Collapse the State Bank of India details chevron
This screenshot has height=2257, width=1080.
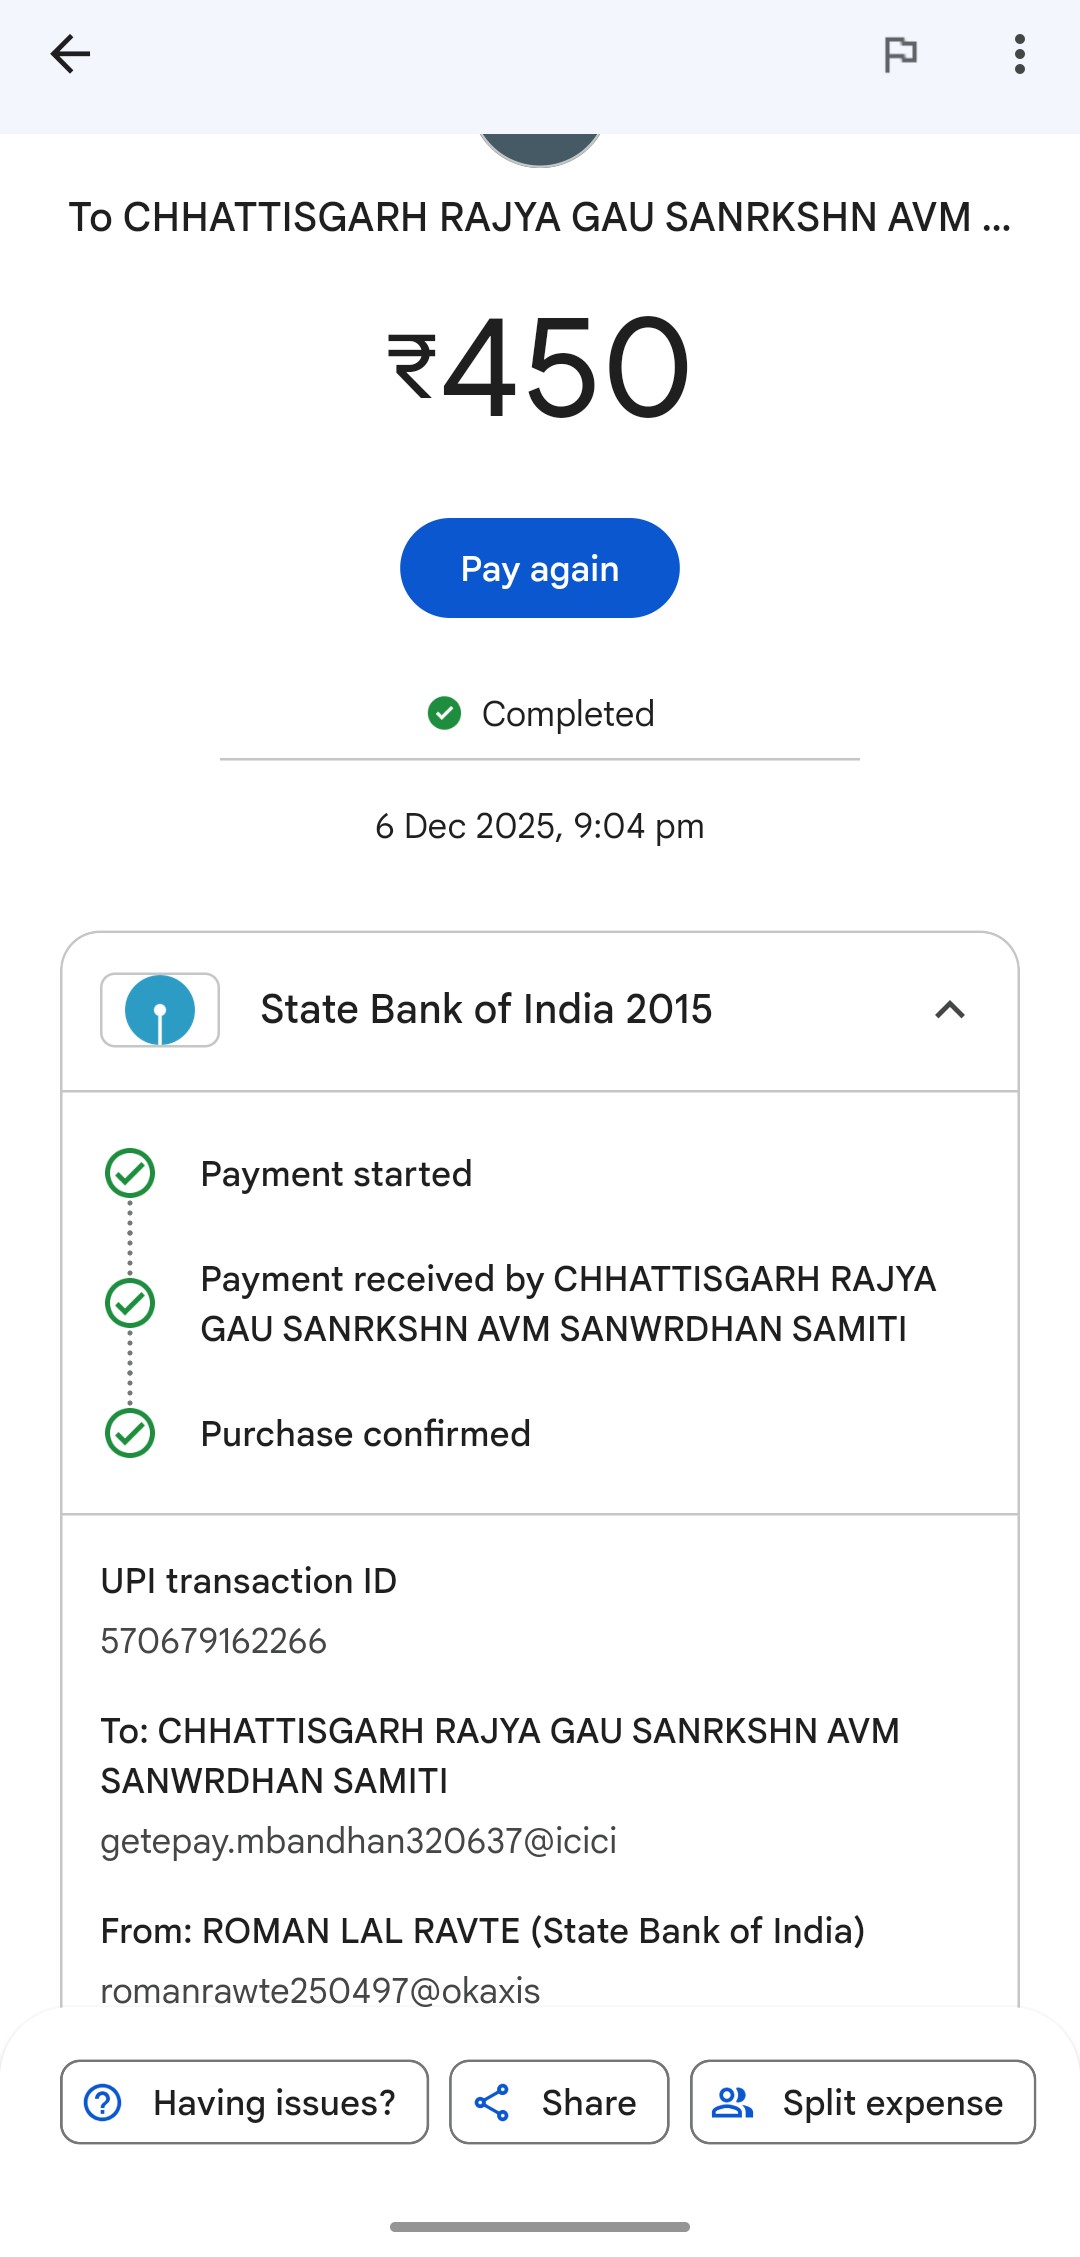tap(949, 1010)
